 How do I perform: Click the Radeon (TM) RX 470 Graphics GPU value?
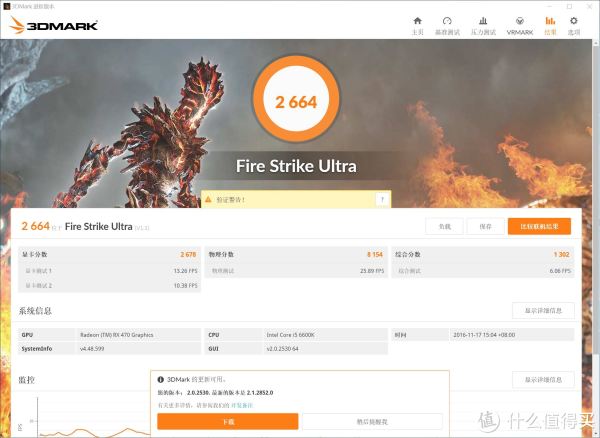pos(117,335)
